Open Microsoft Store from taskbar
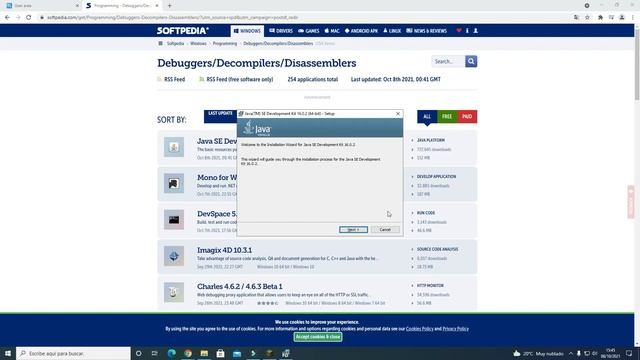The width and height of the screenshot is (640, 360). coord(220,353)
